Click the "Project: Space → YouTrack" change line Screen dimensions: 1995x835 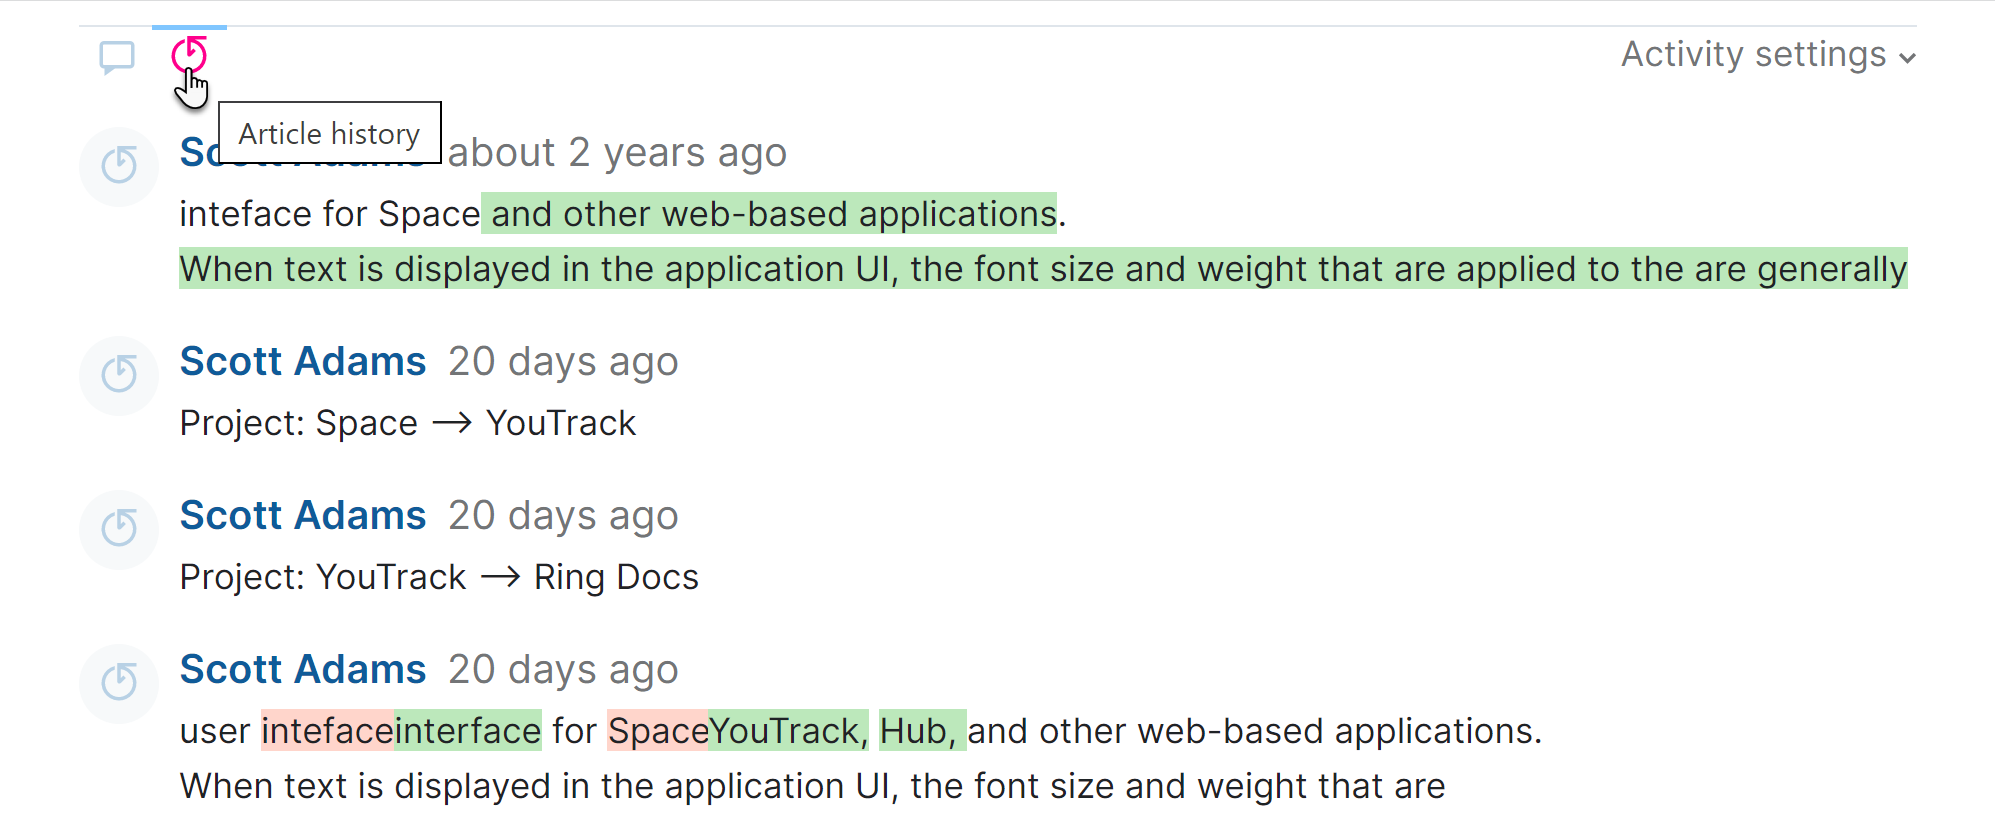pos(407,423)
